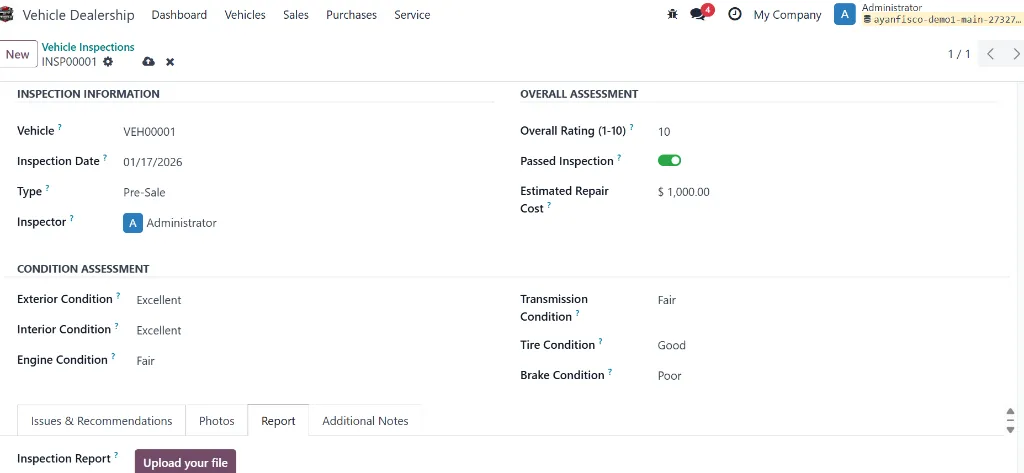Open the debug bug icon
Screen dimensions: 1024x473
[x=673, y=14]
